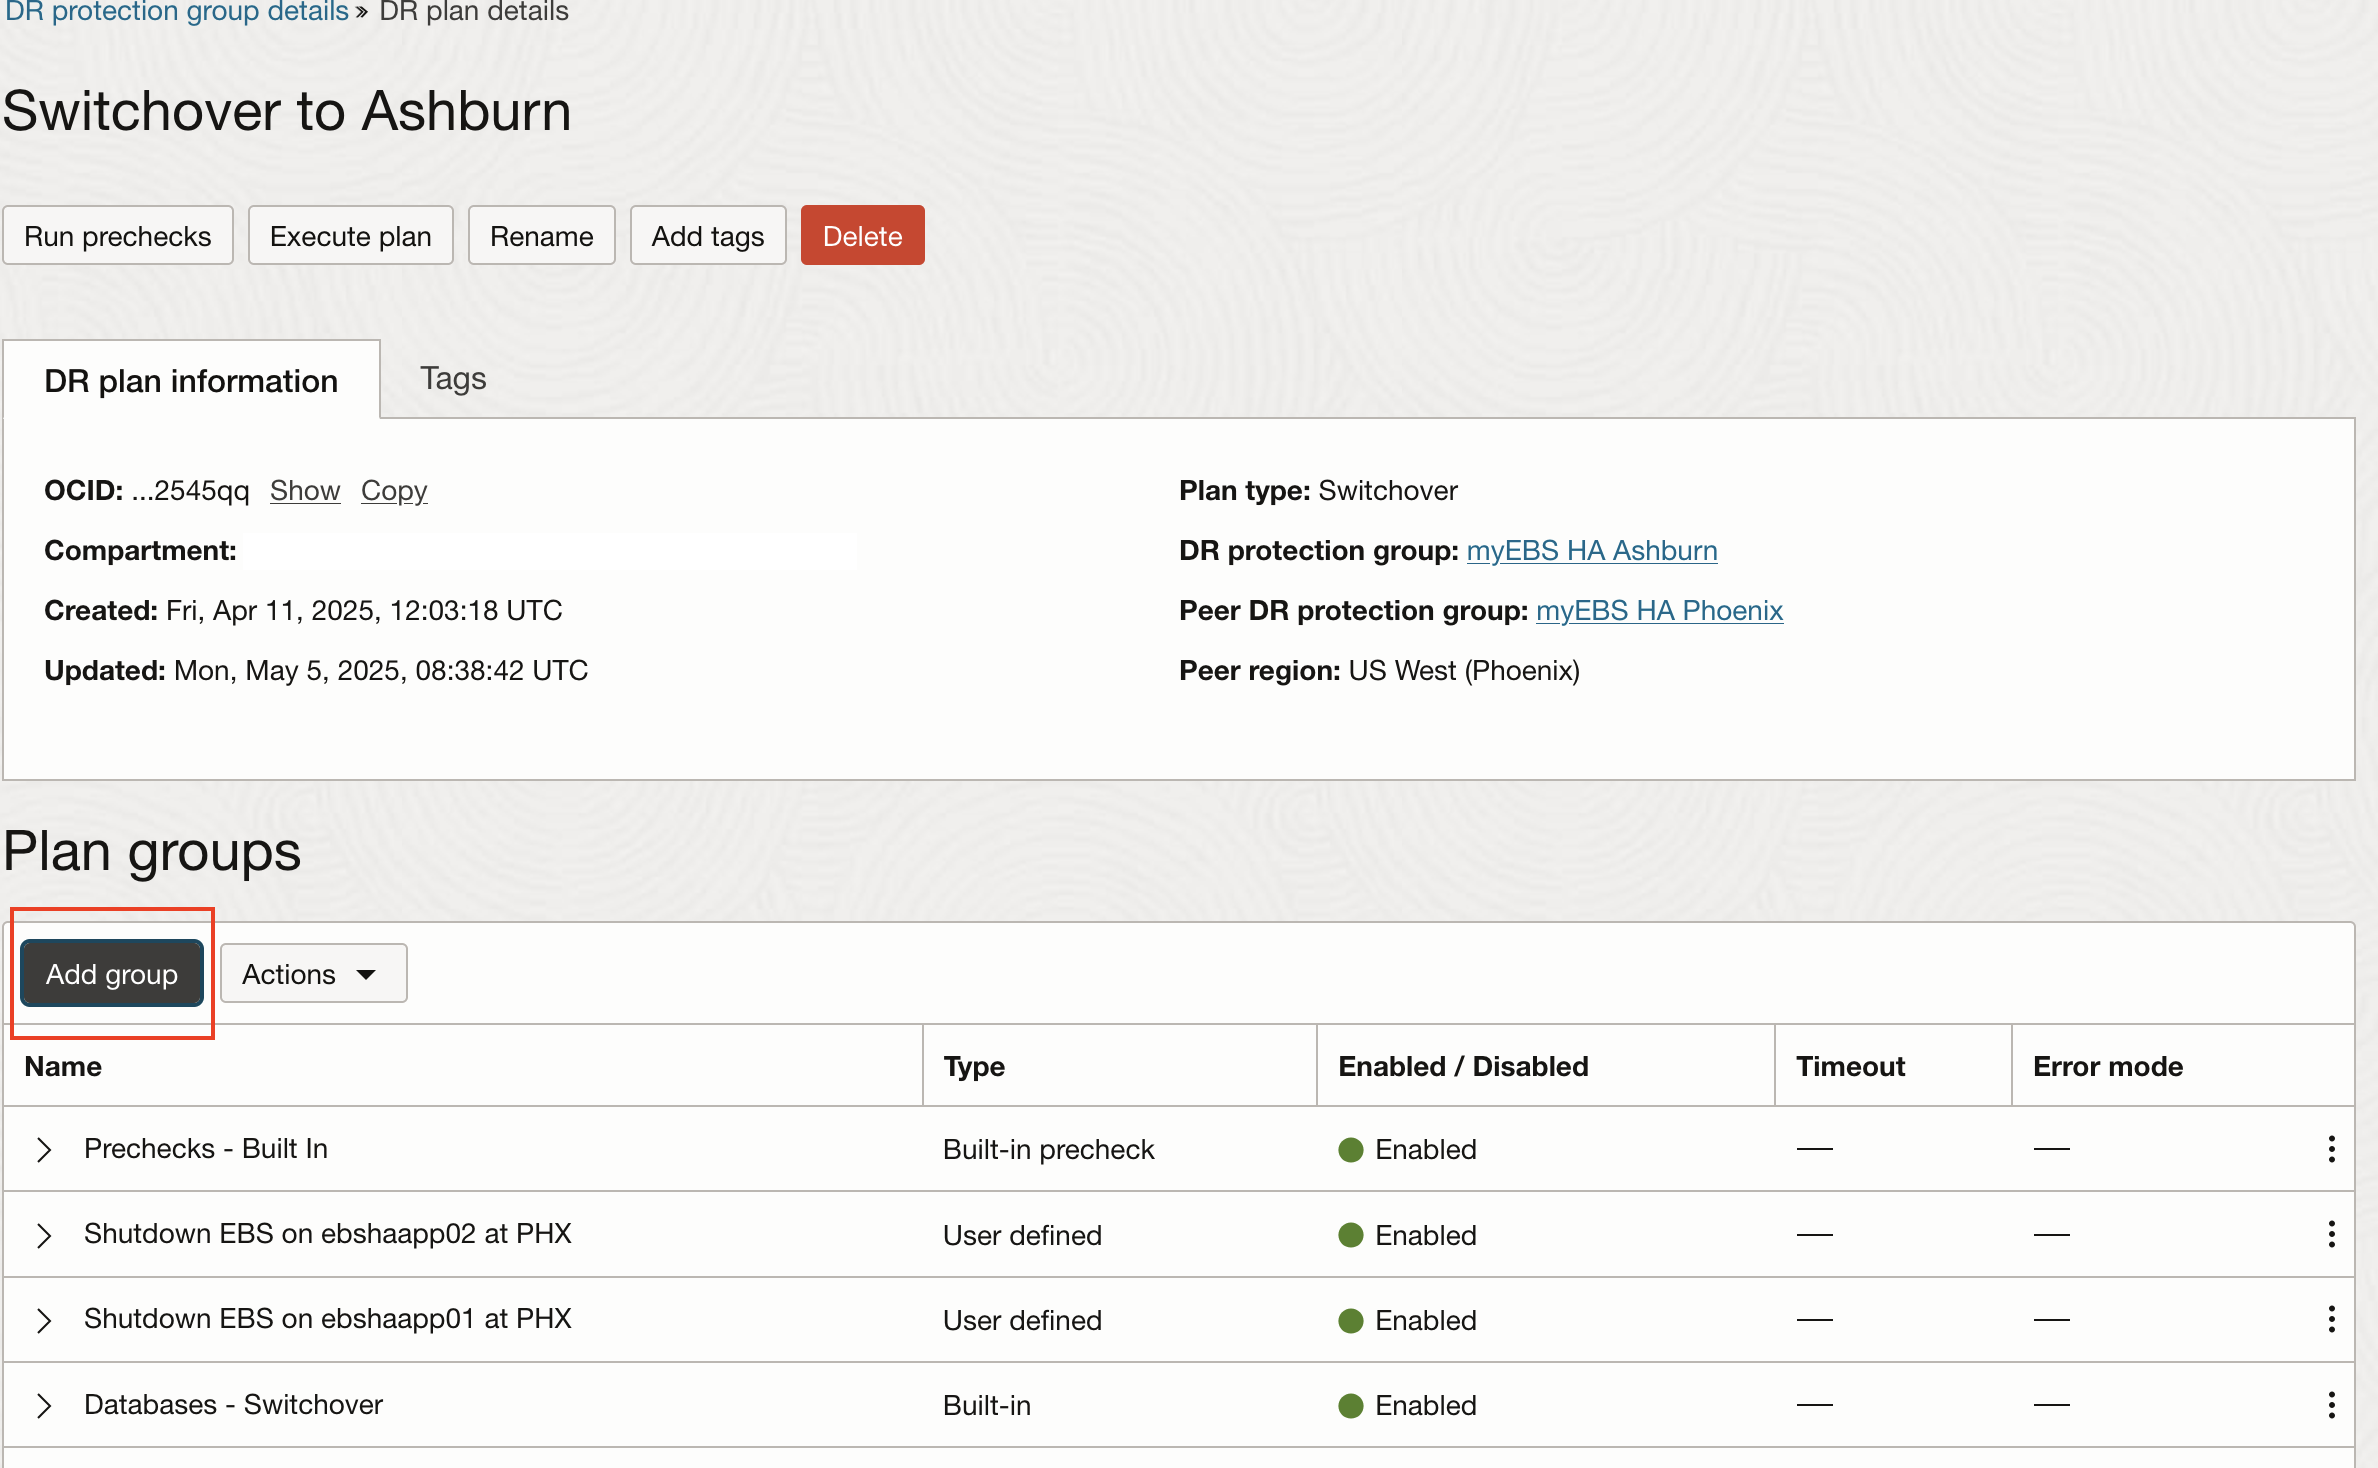Viewport: 2378px width, 1468px height.
Task: Expand the Databases - Switchover group
Action: coord(43,1405)
